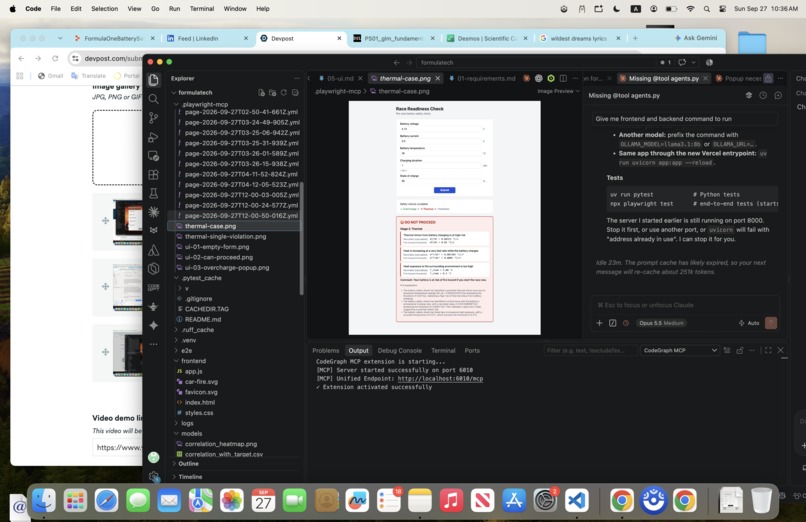Open the localhost:6010/mcp endpoint link
The image size is (806, 522).
[440, 379]
